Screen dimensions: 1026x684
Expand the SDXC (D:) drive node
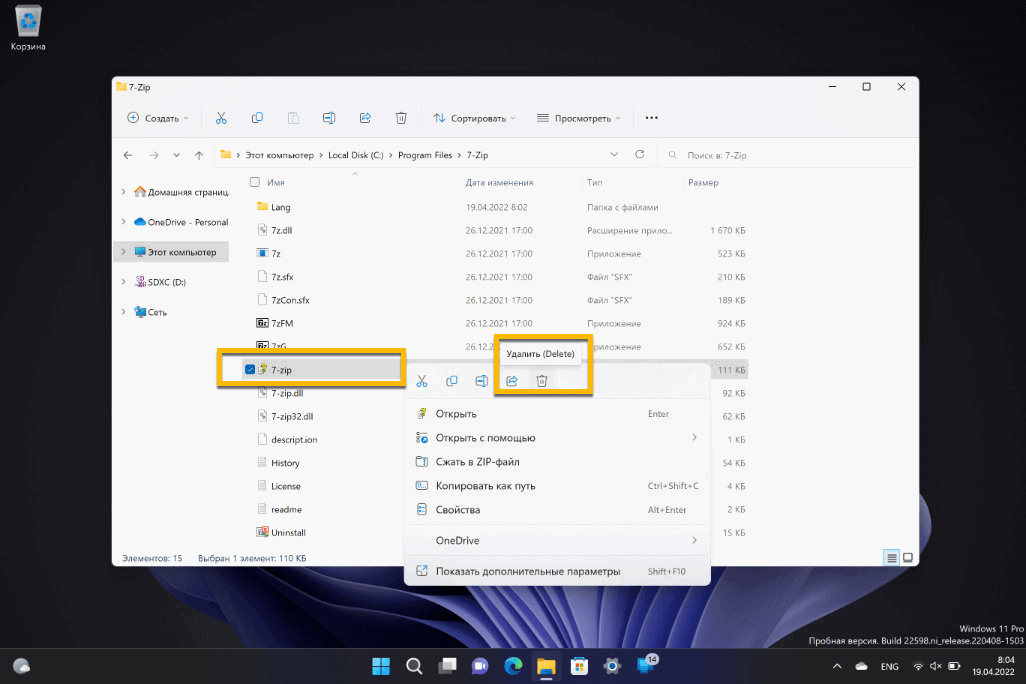[x=123, y=282]
